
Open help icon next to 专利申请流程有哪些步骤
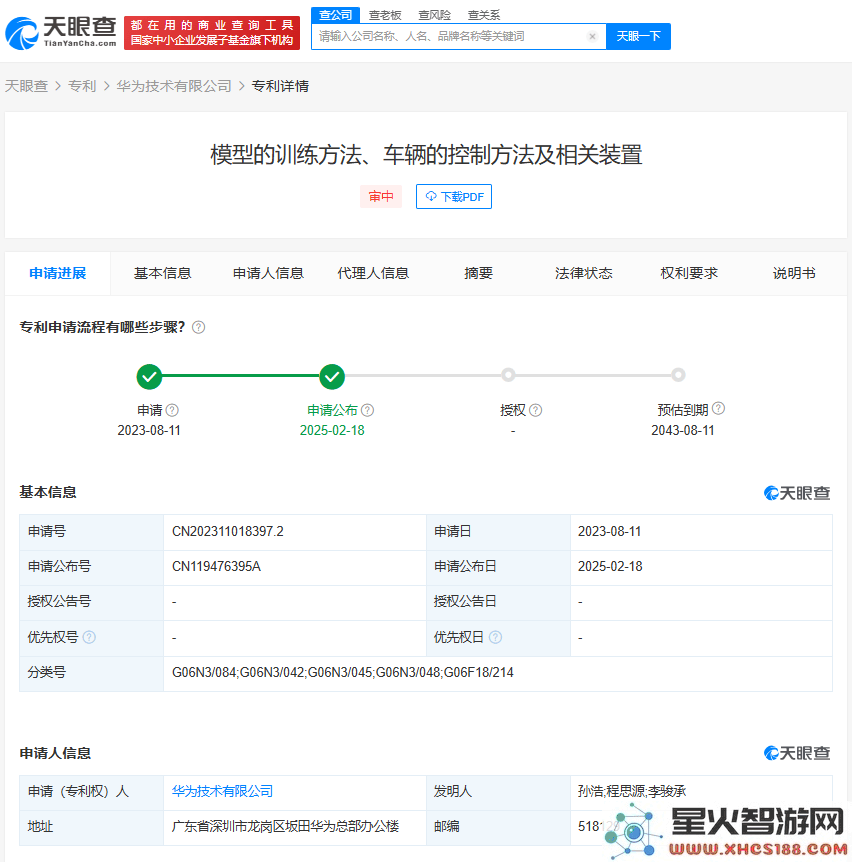coord(198,327)
